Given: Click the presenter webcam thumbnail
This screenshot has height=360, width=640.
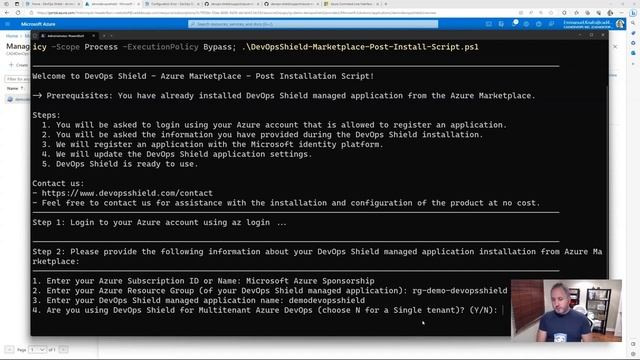Looking at the screenshot, I should pyautogui.click(x=567, y=311).
